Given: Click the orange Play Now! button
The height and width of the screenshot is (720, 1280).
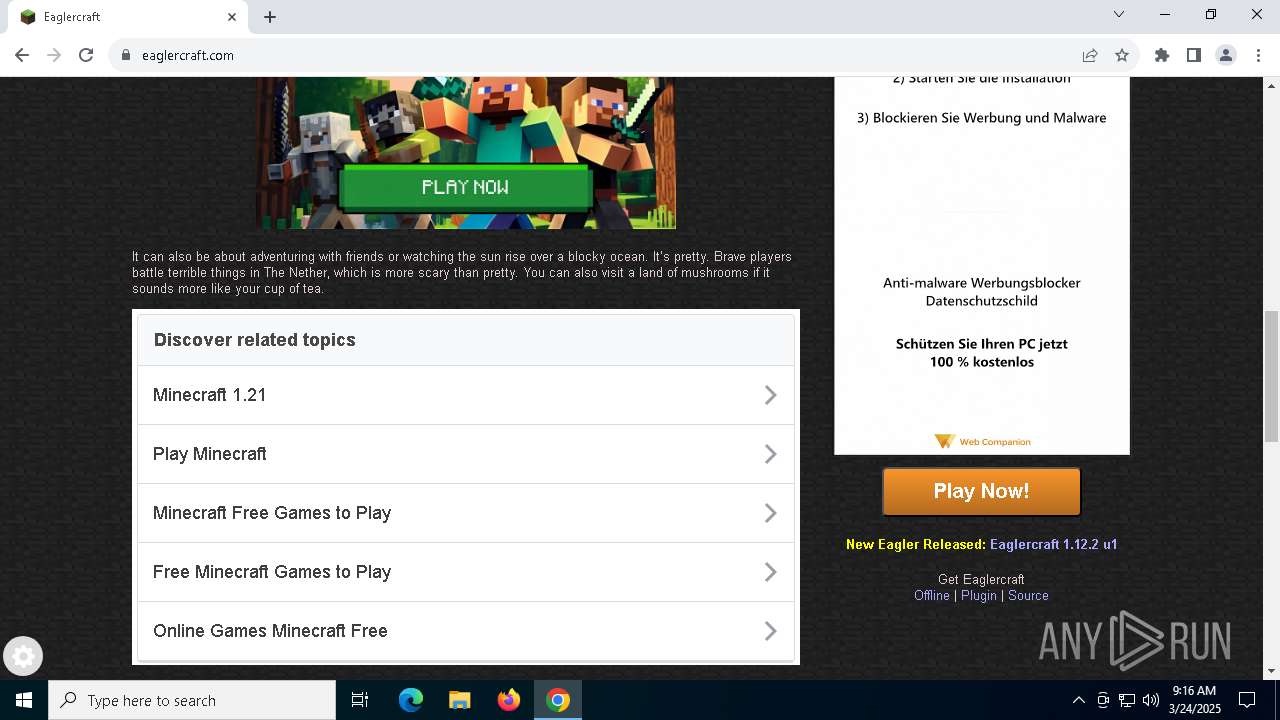Looking at the screenshot, I should (x=981, y=491).
